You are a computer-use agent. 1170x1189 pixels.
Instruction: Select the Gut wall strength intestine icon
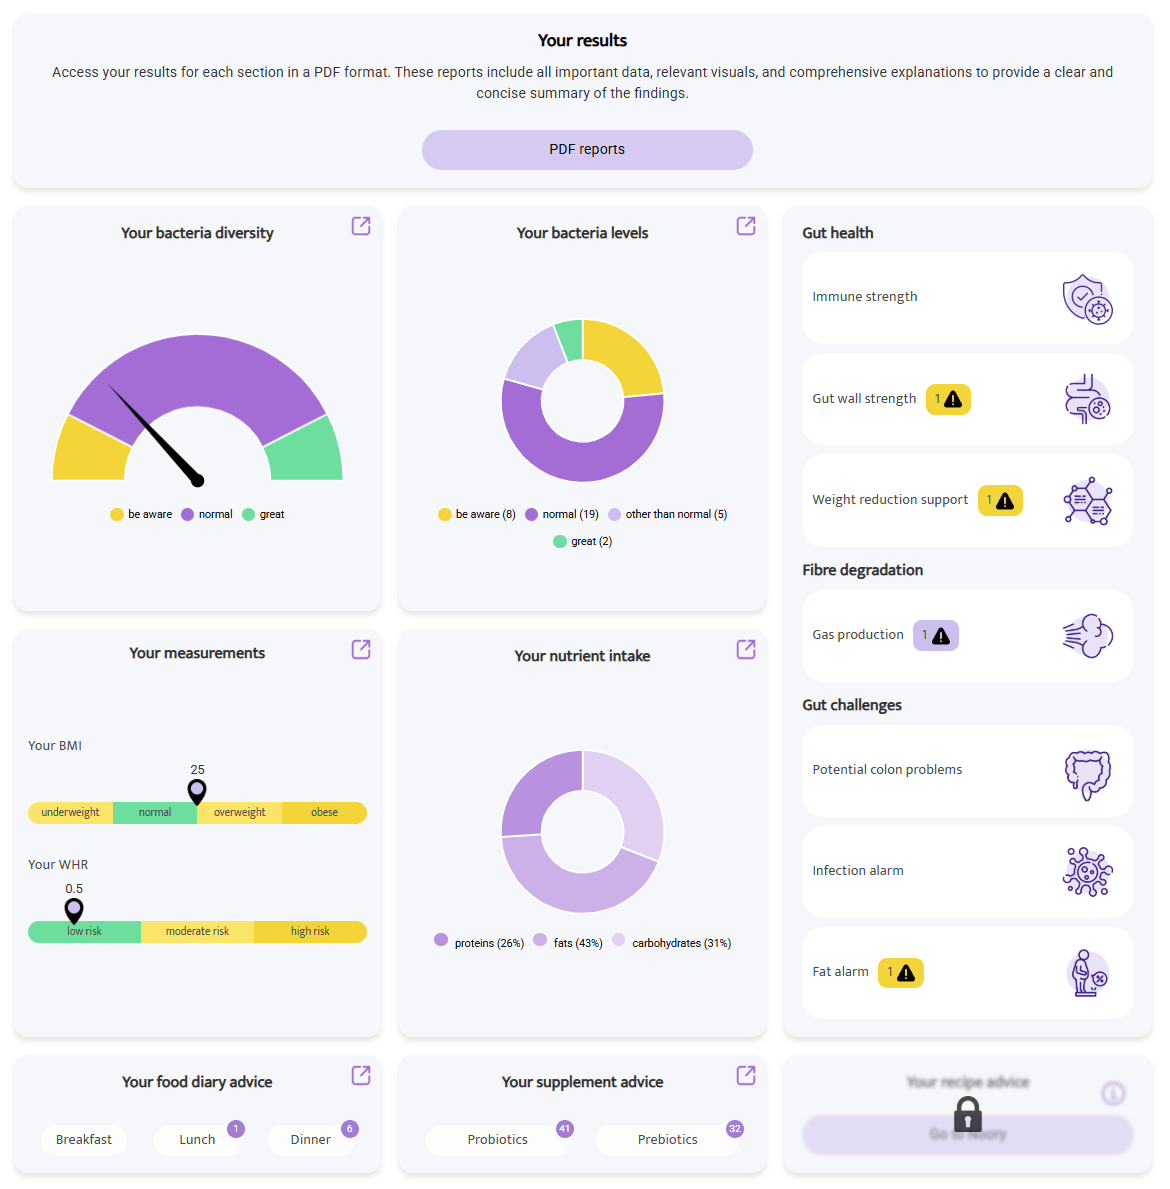click(1090, 399)
